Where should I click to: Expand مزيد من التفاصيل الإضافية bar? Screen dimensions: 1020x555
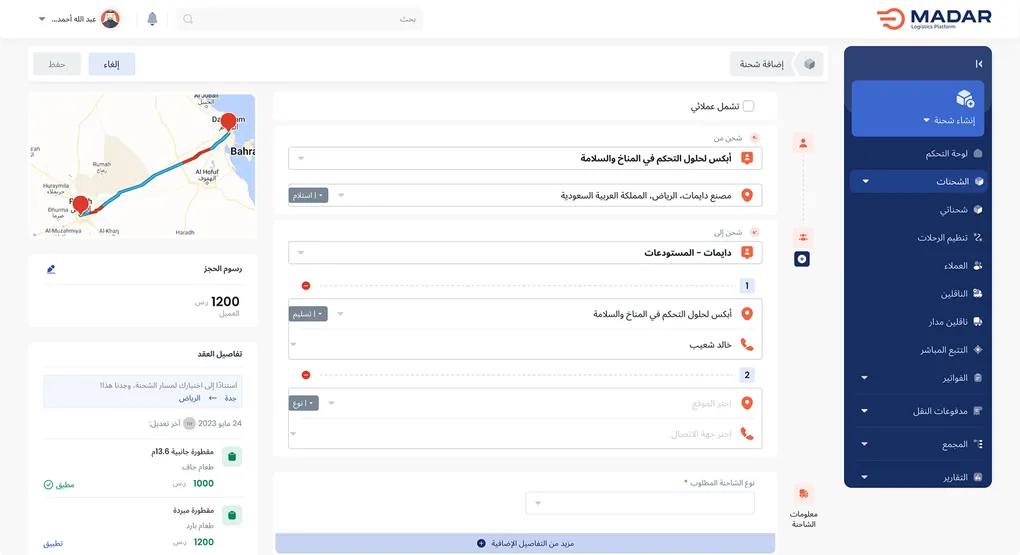pos(525,543)
